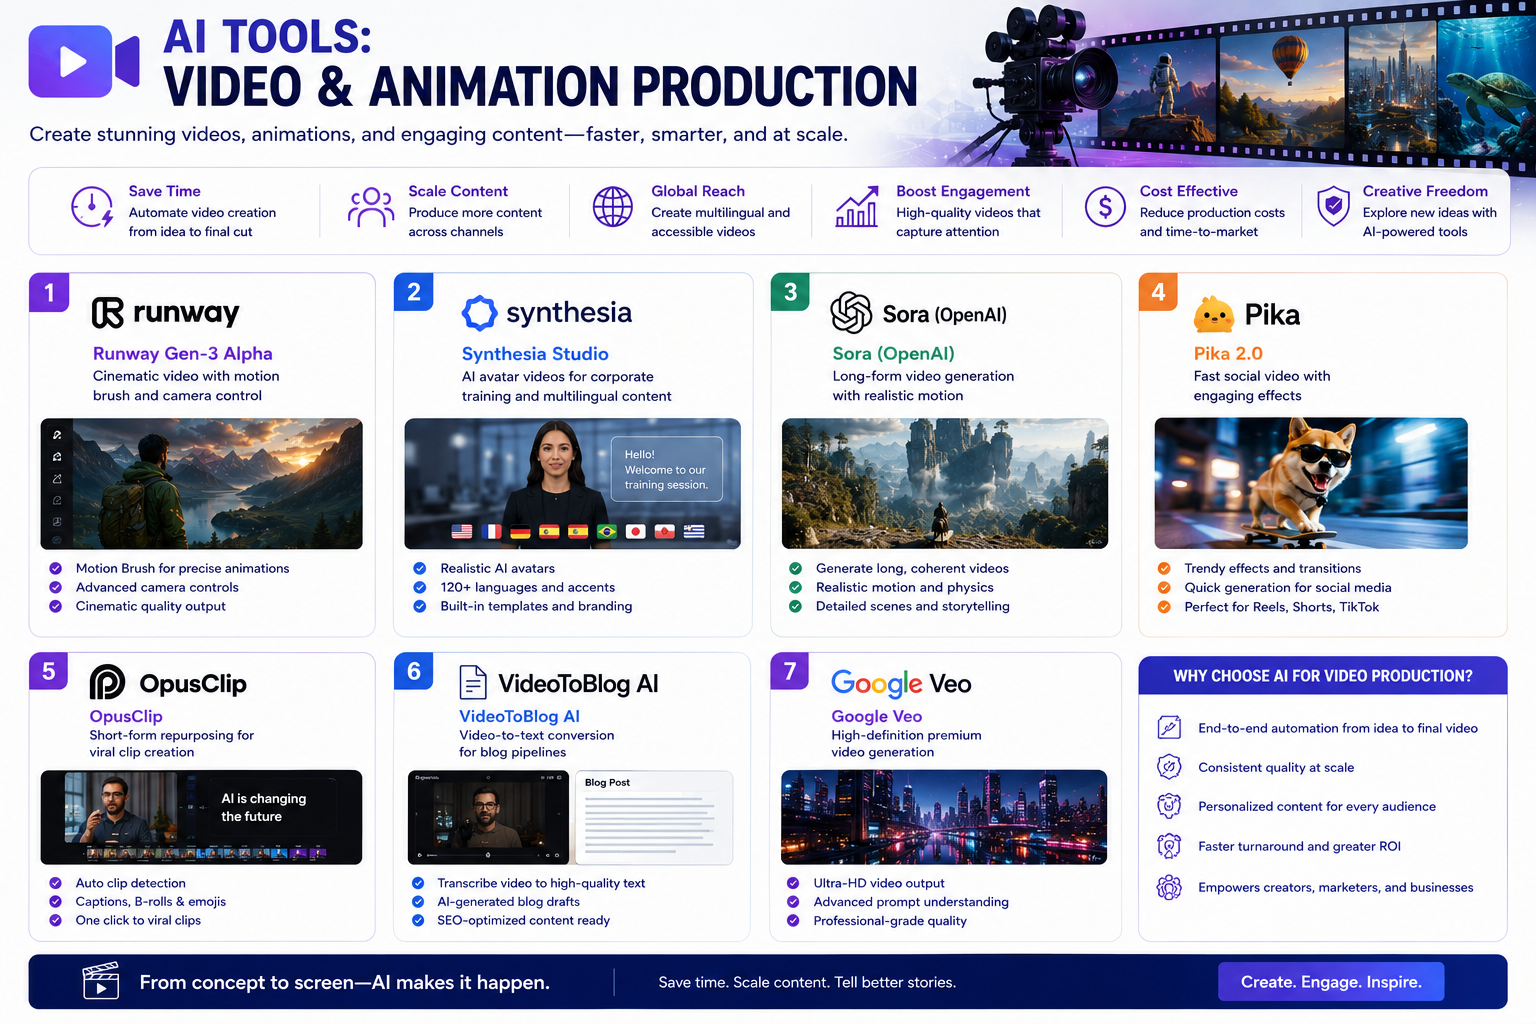
Task: Click the 'Built-in templates and branding' line
Action: click(536, 606)
